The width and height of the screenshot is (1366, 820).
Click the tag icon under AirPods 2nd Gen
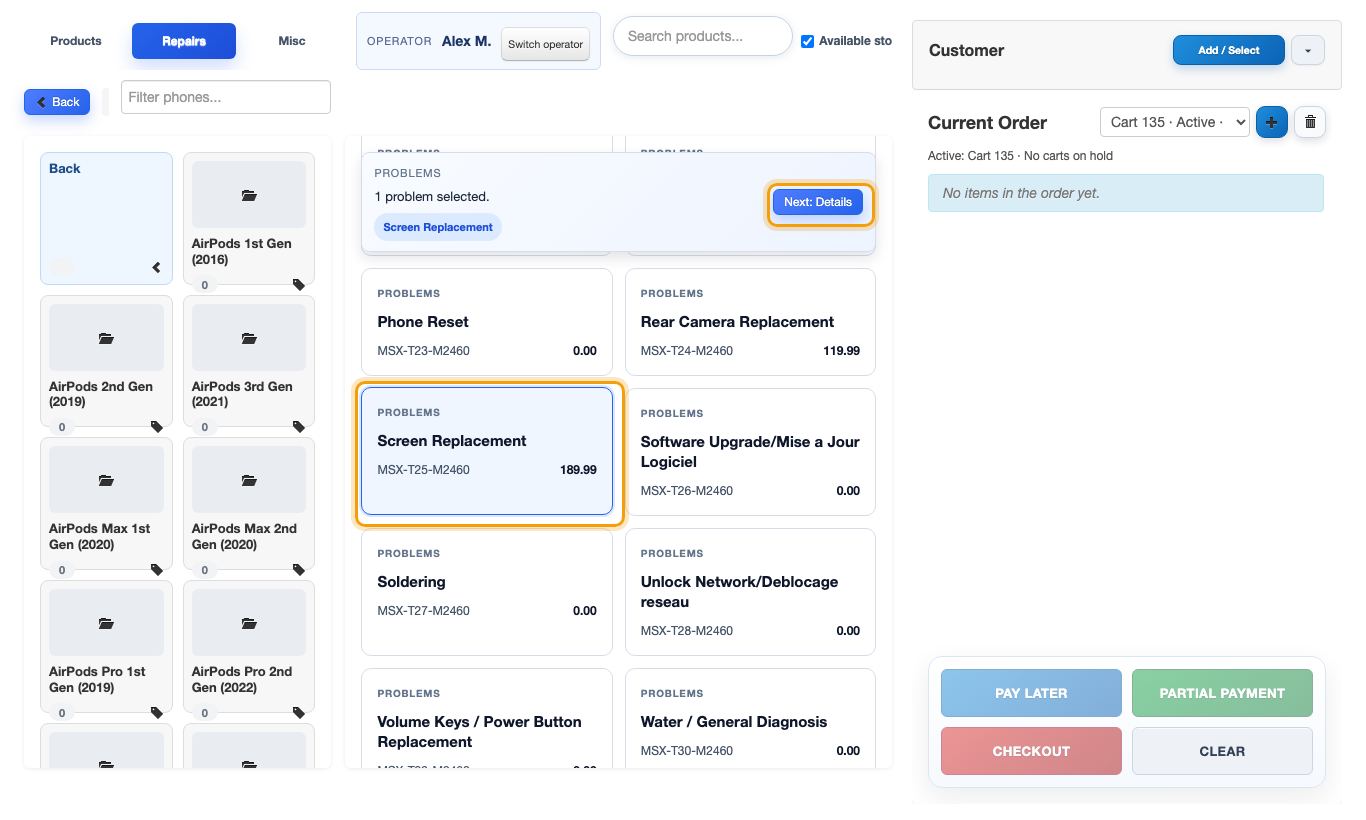(x=157, y=427)
